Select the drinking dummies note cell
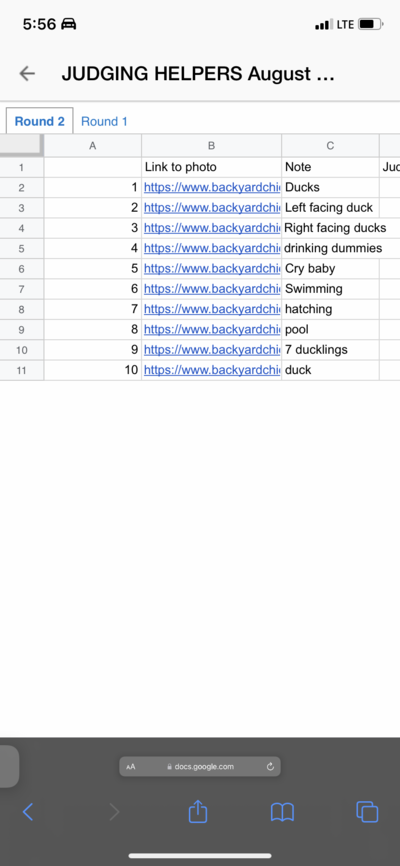Image resolution: width=400 pixels, height=866 pixels. pos(330,249)
